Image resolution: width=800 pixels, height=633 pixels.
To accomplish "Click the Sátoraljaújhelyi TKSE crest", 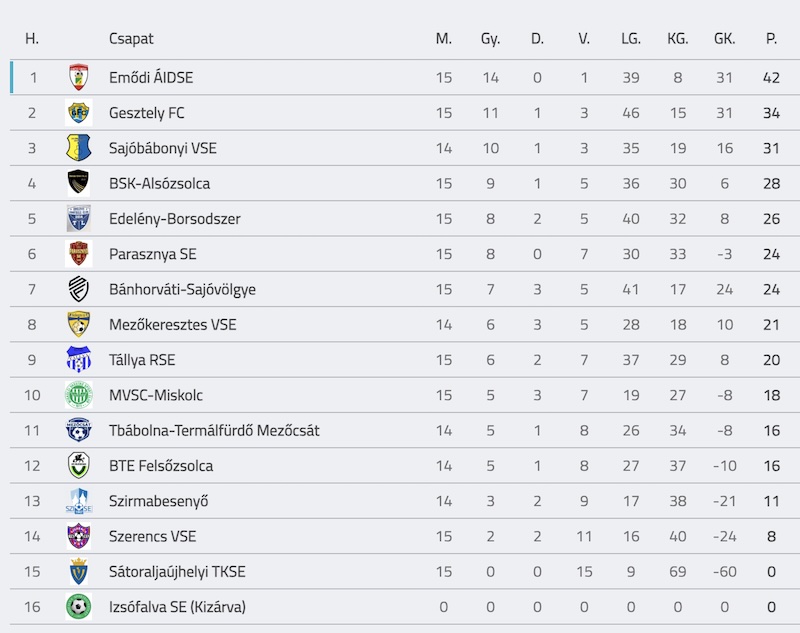I will click(78, 571).
